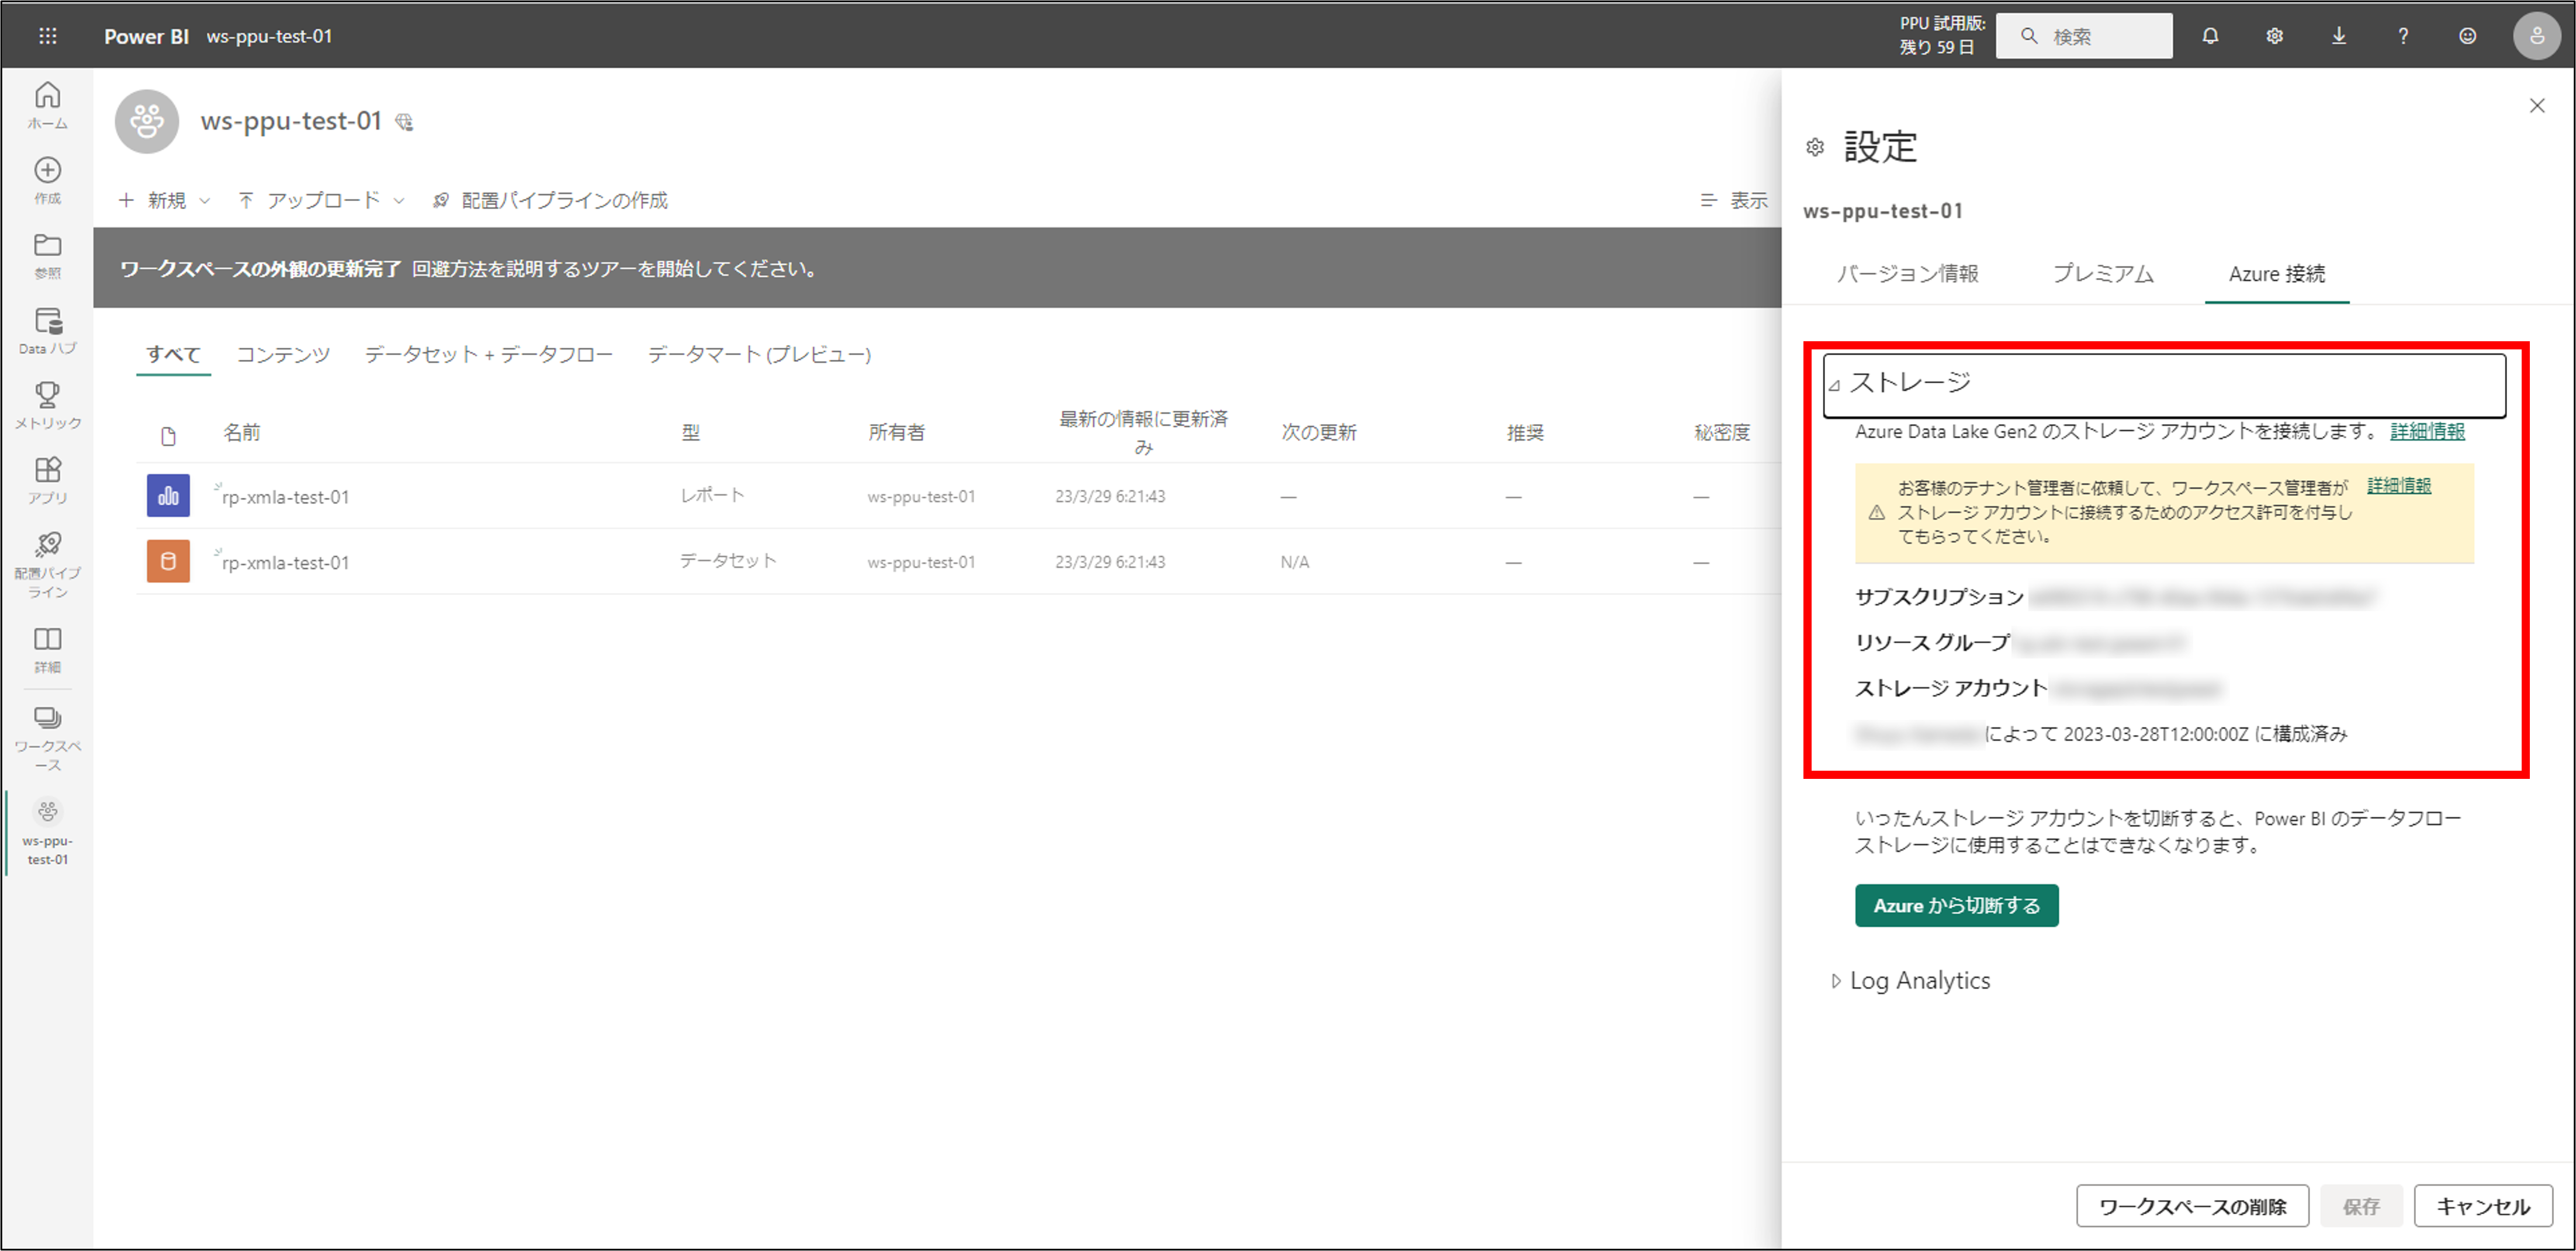Screen dimensions: 2576x1251
Task: Switch to プレミアム tab
Action: click(x=2103, y=273)
